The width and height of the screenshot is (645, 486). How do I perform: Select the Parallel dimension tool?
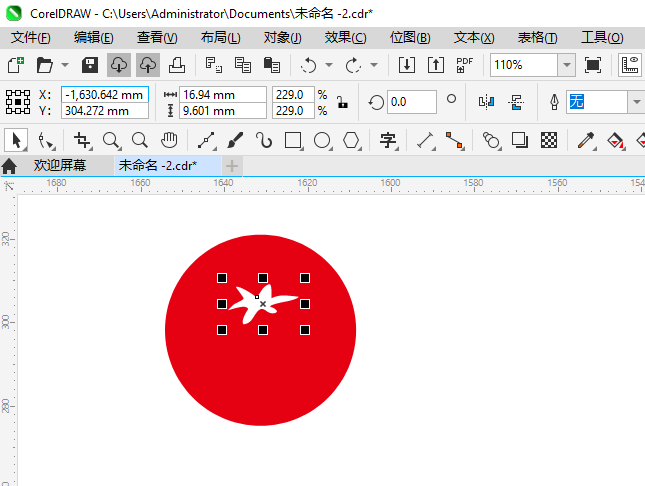tap(425, 140)
